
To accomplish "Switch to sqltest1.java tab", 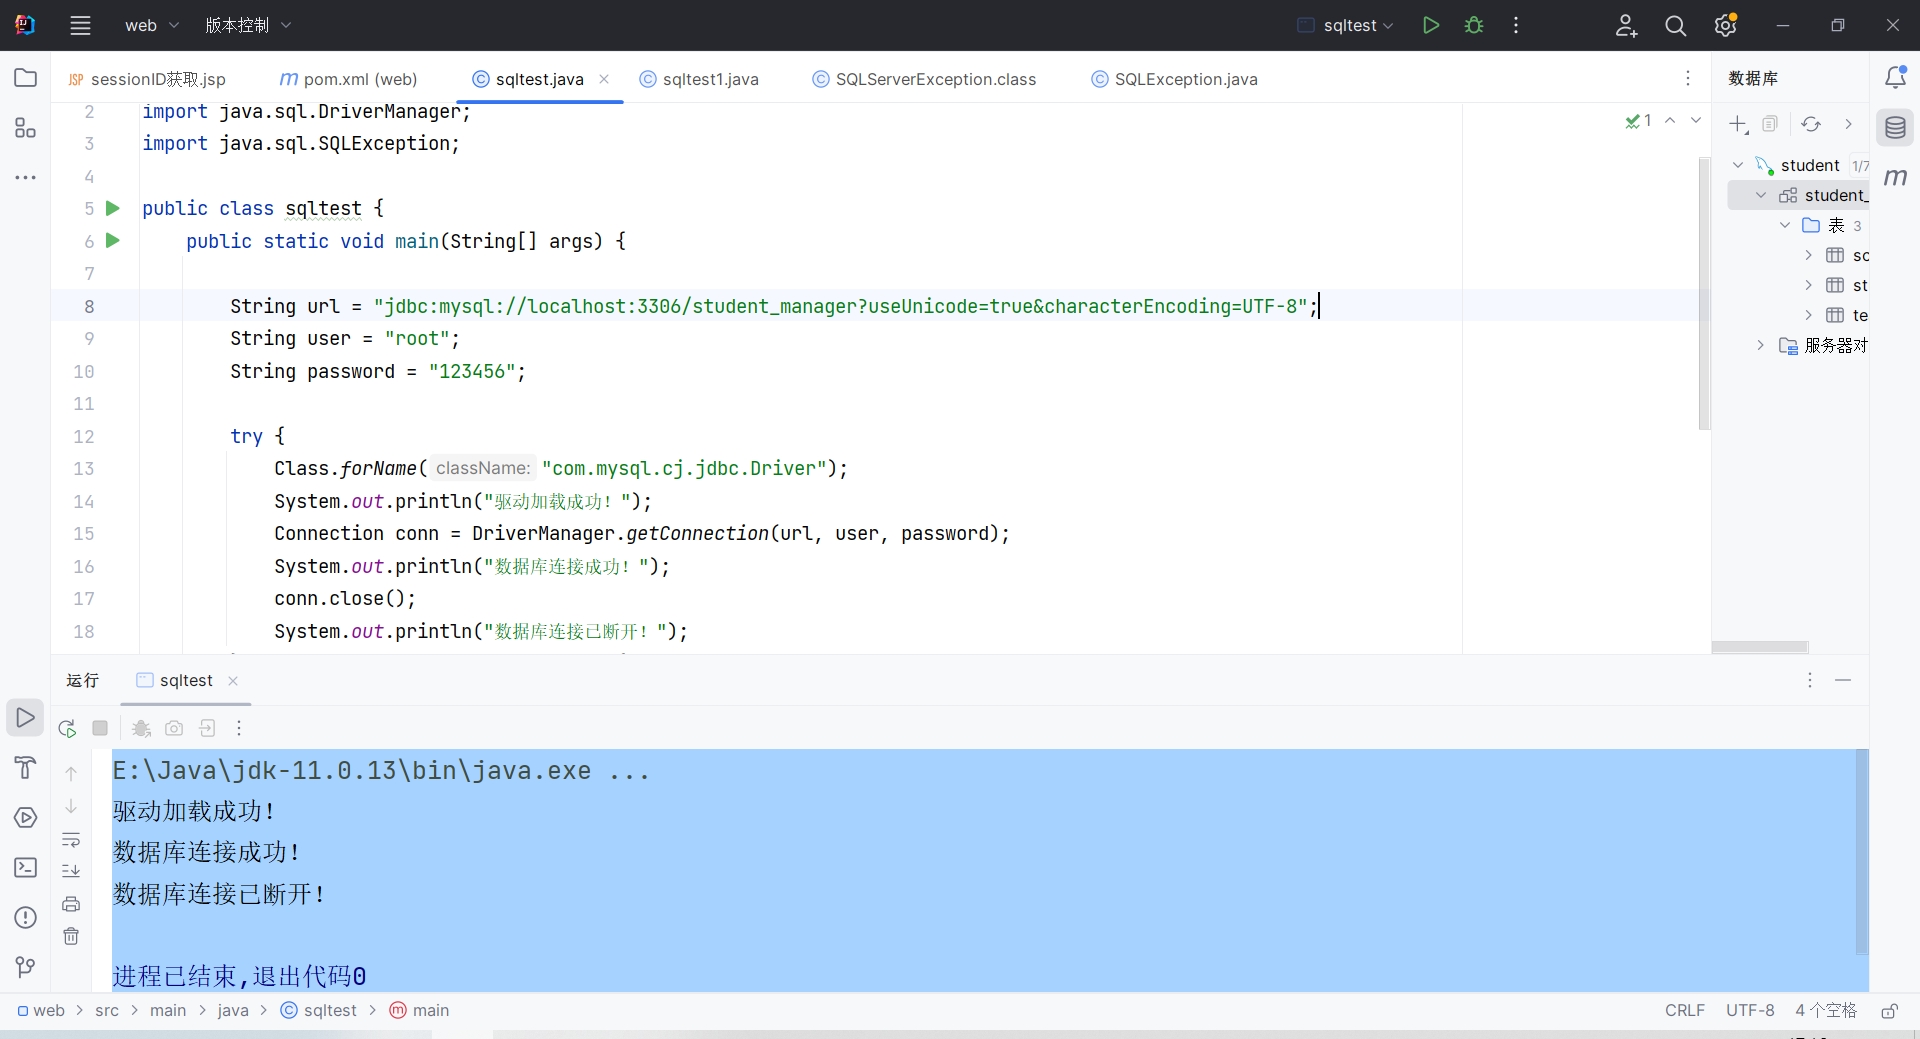I will tap(699, 79).
